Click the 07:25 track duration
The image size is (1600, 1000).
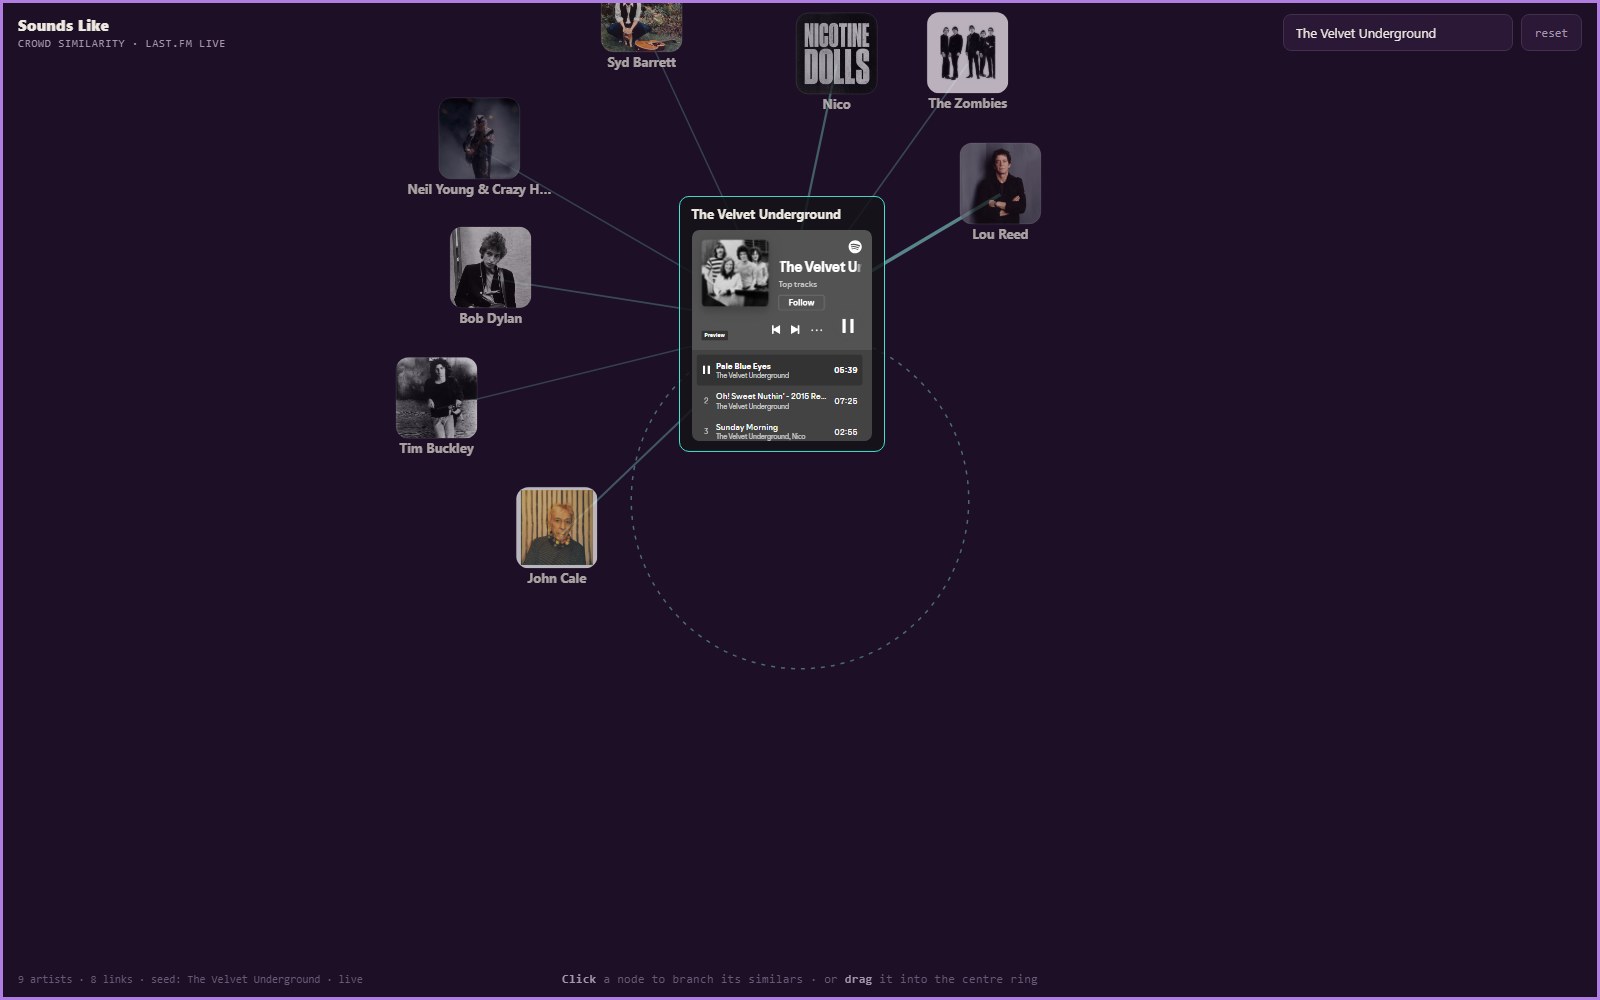pos(846,401)
